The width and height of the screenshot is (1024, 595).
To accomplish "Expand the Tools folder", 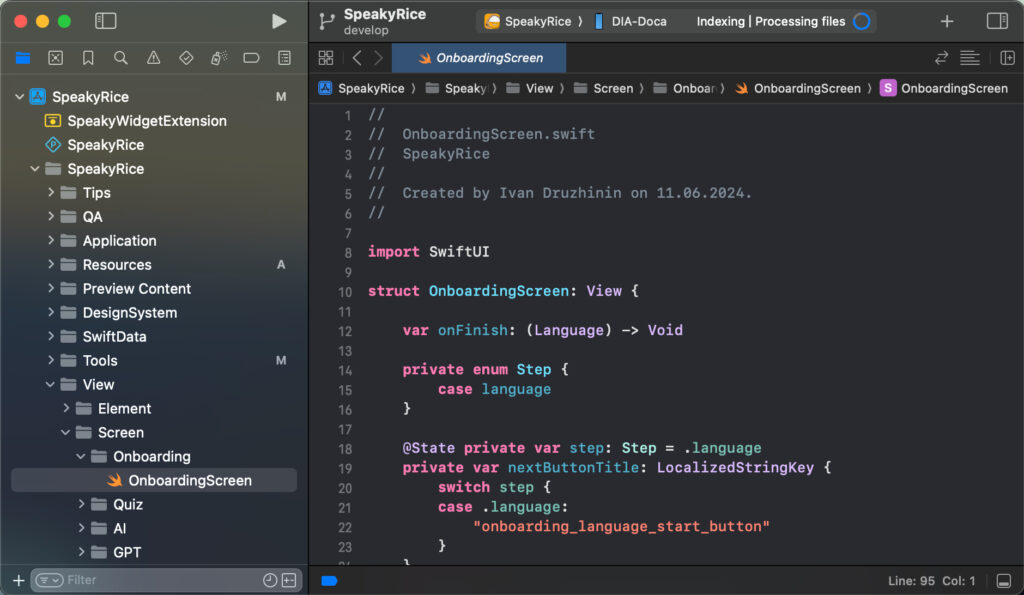I will point(50,360).
